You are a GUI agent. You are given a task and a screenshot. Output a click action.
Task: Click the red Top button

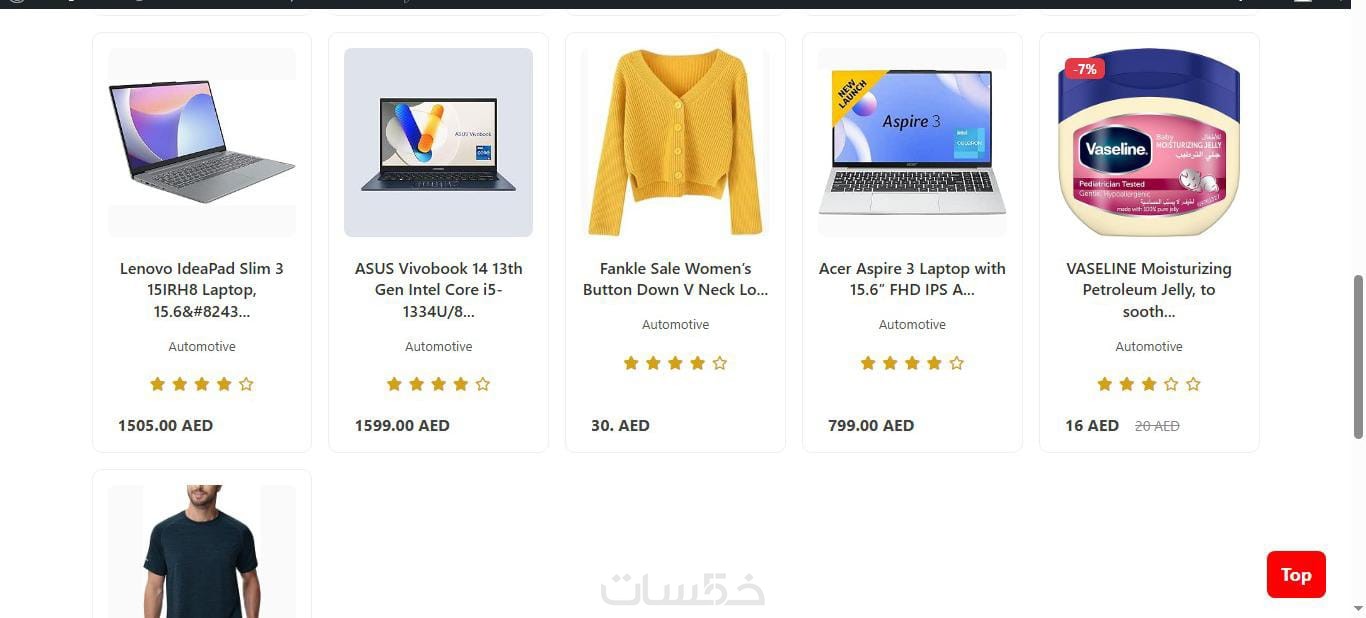click(1296, 574)
